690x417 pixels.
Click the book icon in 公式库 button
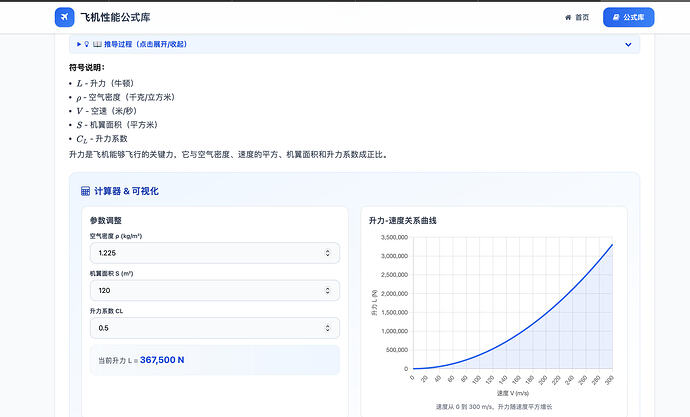click(614, 18)
